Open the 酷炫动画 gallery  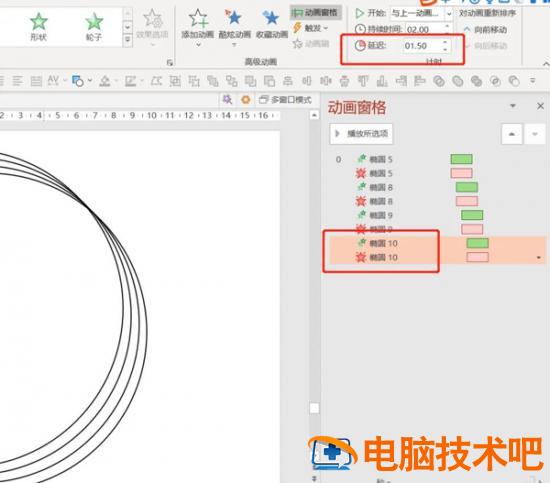click(x=234, y=28)
